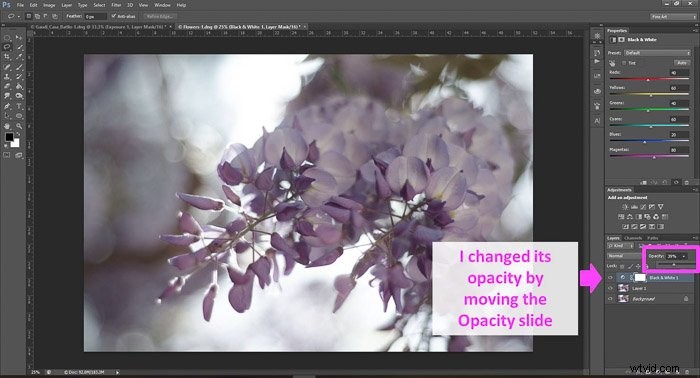Open the Opacity slider dropdown arrow

point(683,256)
